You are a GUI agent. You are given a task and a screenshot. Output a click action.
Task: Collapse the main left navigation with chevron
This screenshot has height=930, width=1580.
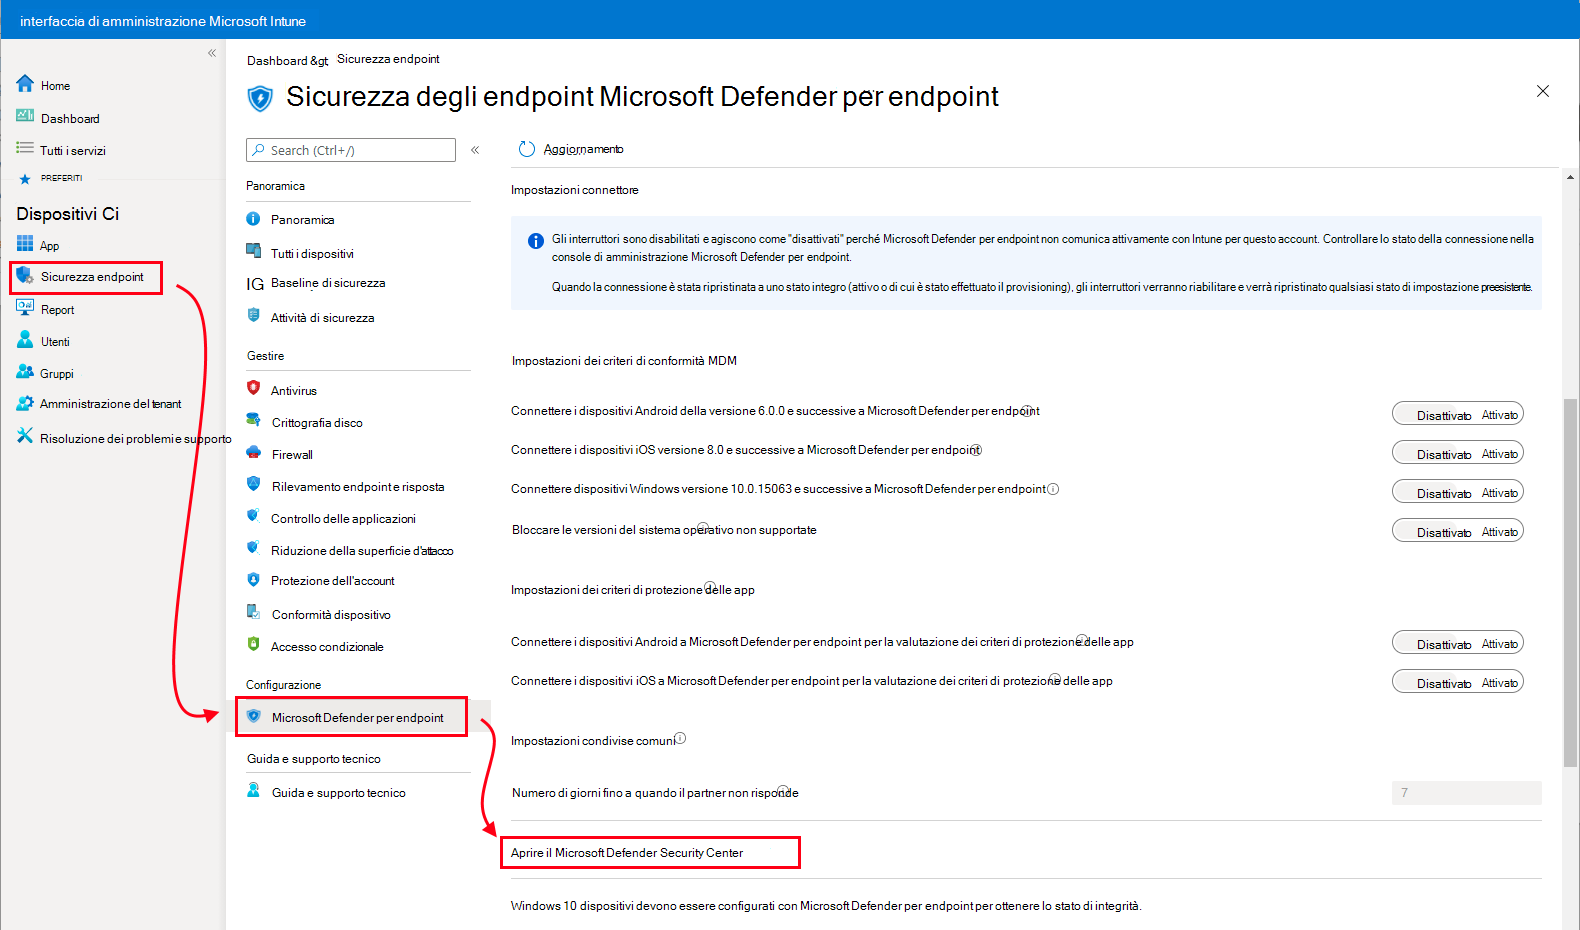pyautogui.click(x=212, y=53)
